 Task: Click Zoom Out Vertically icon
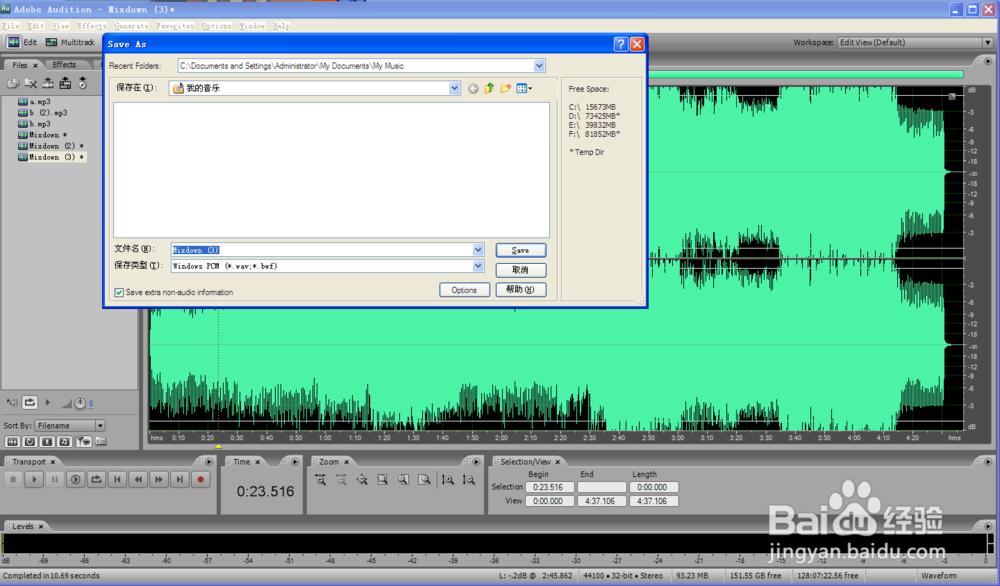(x=469, y=480)
